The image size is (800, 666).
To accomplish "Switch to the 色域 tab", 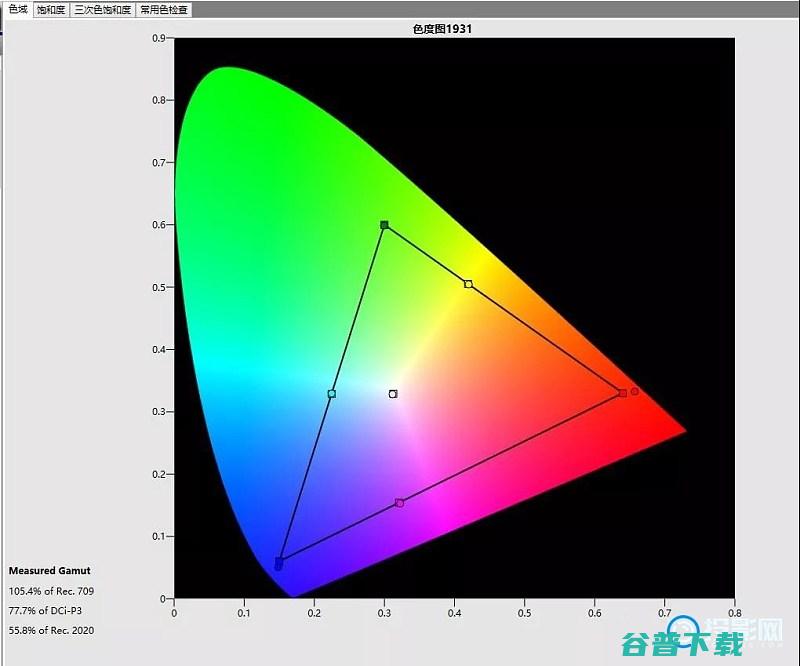I will click(18, 9).
